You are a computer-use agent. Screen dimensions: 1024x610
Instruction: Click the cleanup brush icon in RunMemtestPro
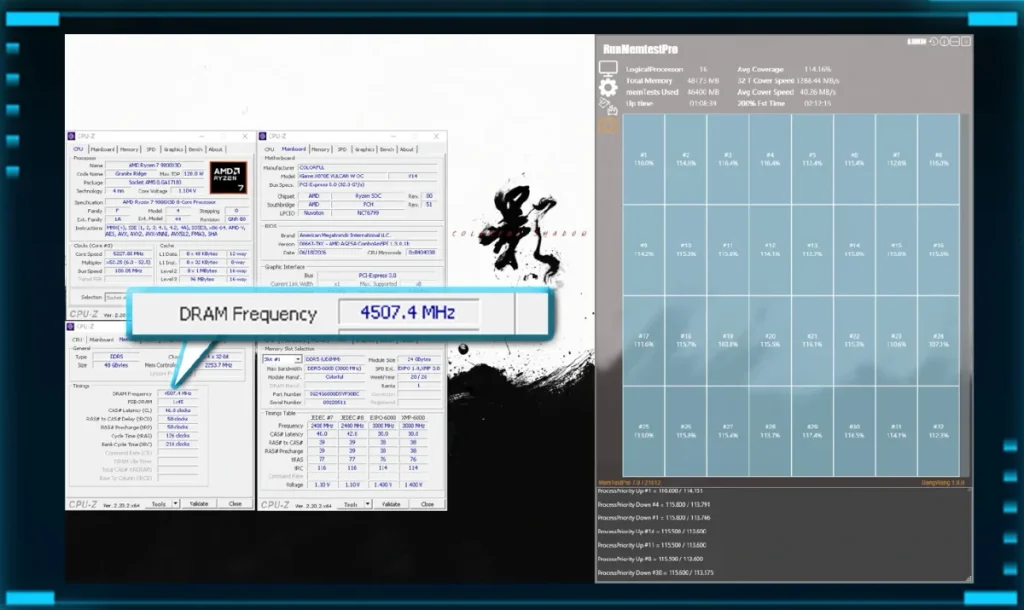608,106
